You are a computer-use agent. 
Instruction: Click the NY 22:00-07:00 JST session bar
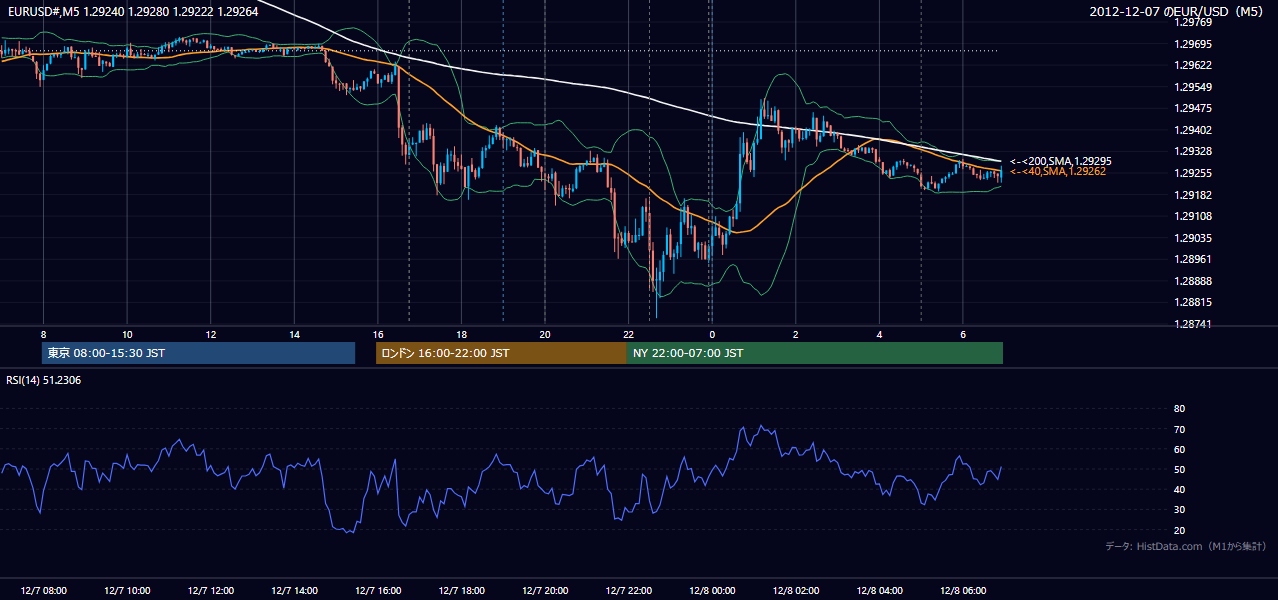(x=815, y=353)
